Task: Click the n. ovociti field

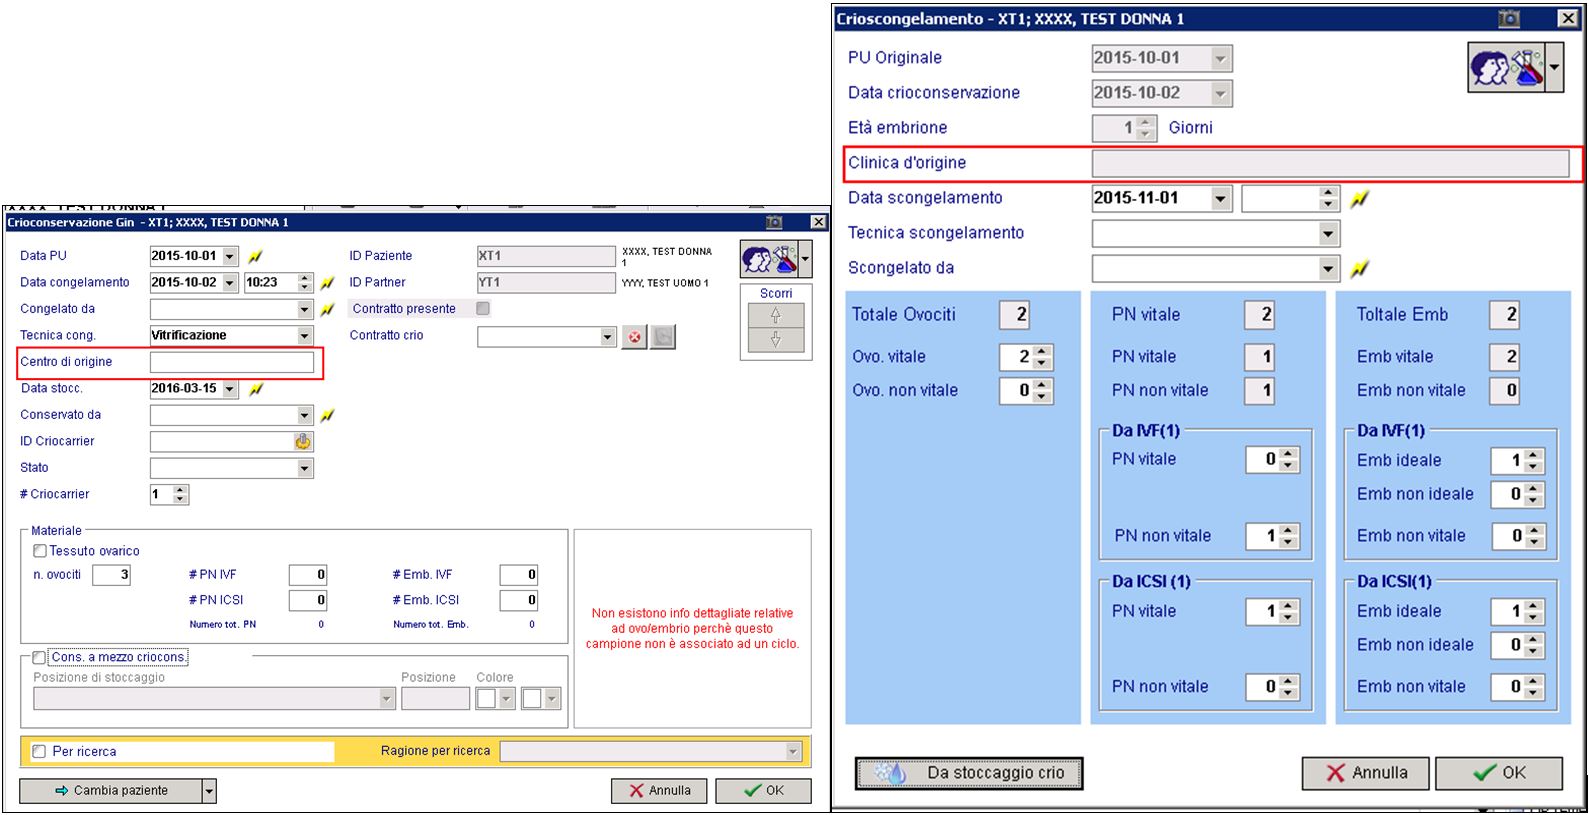Action: (x=111, y=575)
